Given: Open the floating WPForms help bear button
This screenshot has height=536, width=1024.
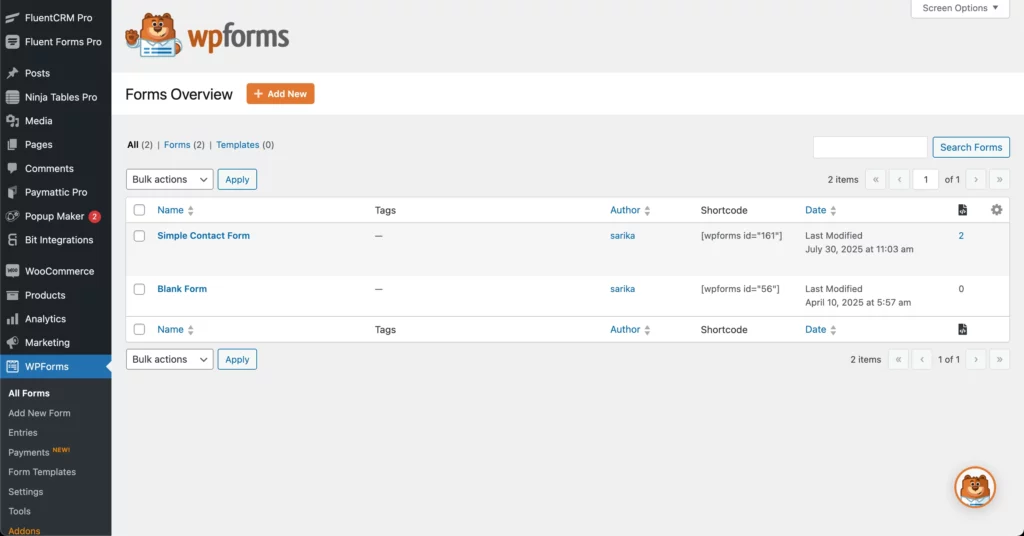Looking at the screenshot, I should point(974,487).
